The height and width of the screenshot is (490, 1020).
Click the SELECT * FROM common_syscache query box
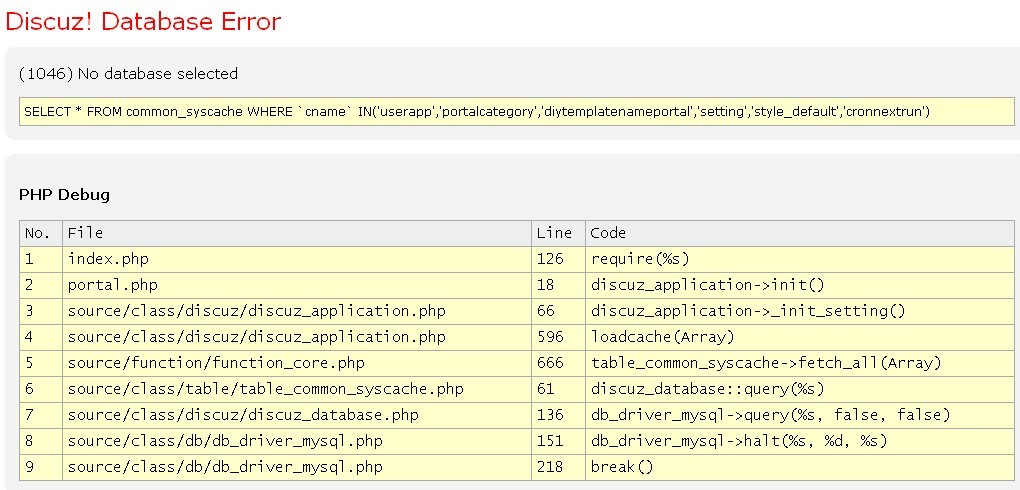[x=517, y=111]
